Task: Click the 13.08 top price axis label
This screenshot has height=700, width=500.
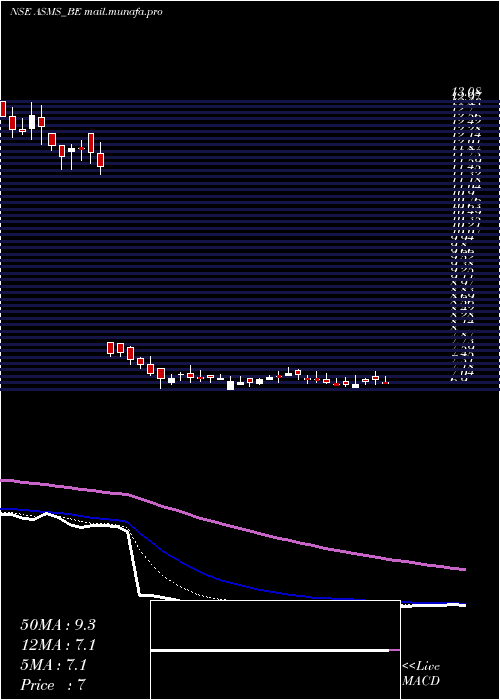Action: [466, 92]
